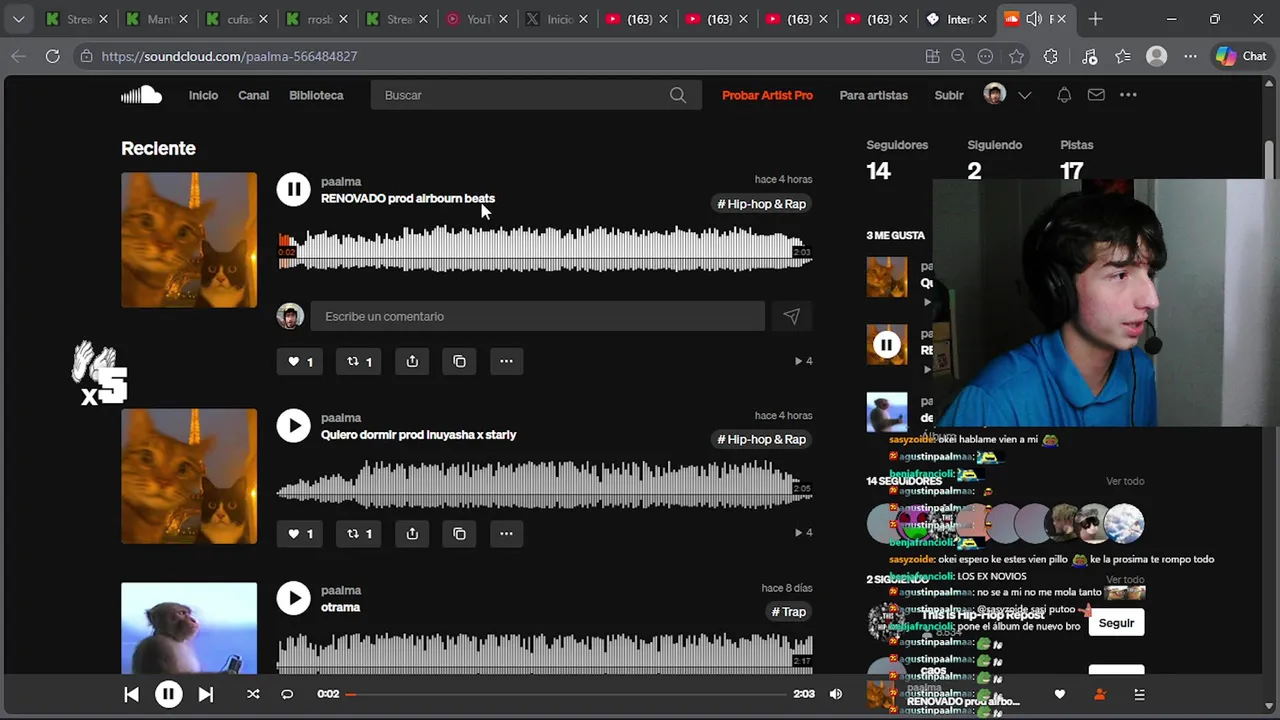Open the next-up queue icon

[x=1139, y=694]
